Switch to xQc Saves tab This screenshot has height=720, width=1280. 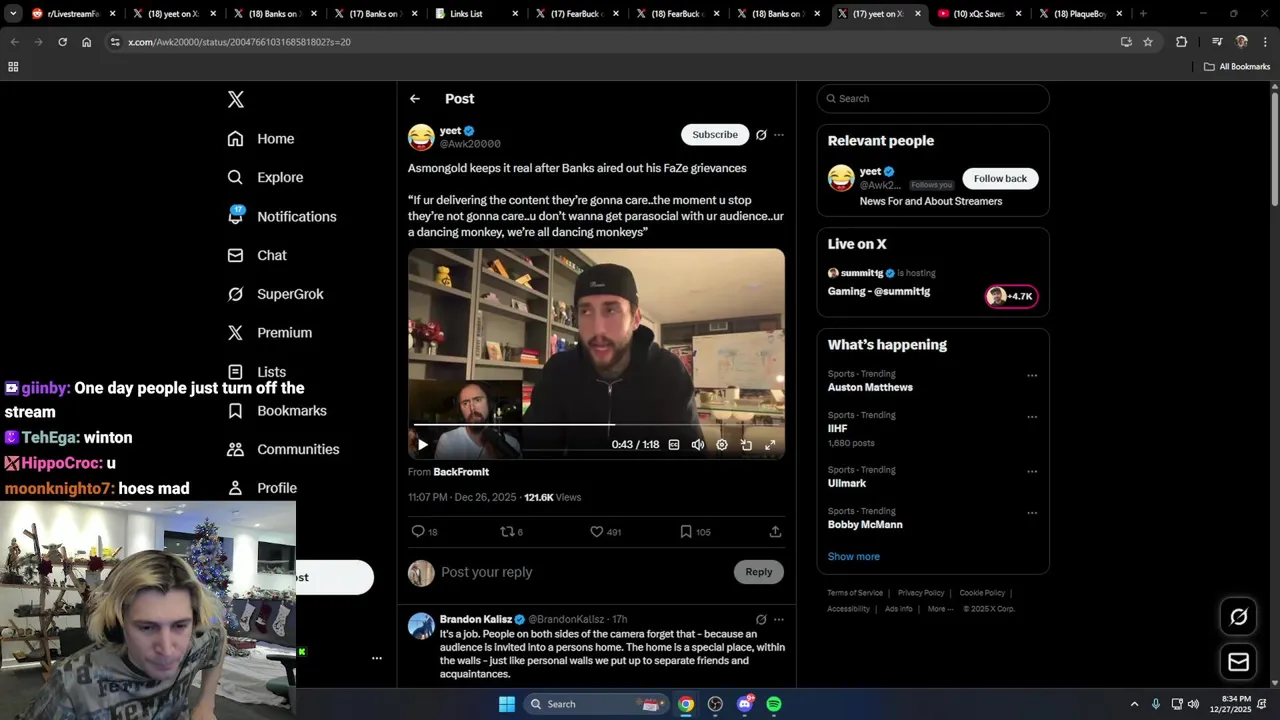point(980,14)
